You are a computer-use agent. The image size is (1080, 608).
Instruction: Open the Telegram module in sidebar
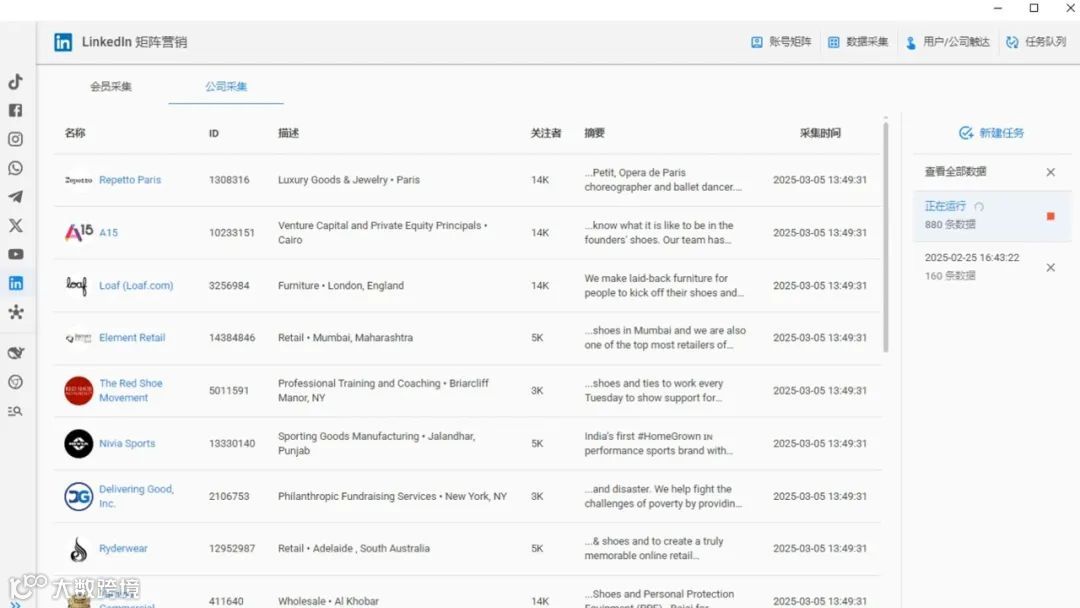click(x=15, y=197)
